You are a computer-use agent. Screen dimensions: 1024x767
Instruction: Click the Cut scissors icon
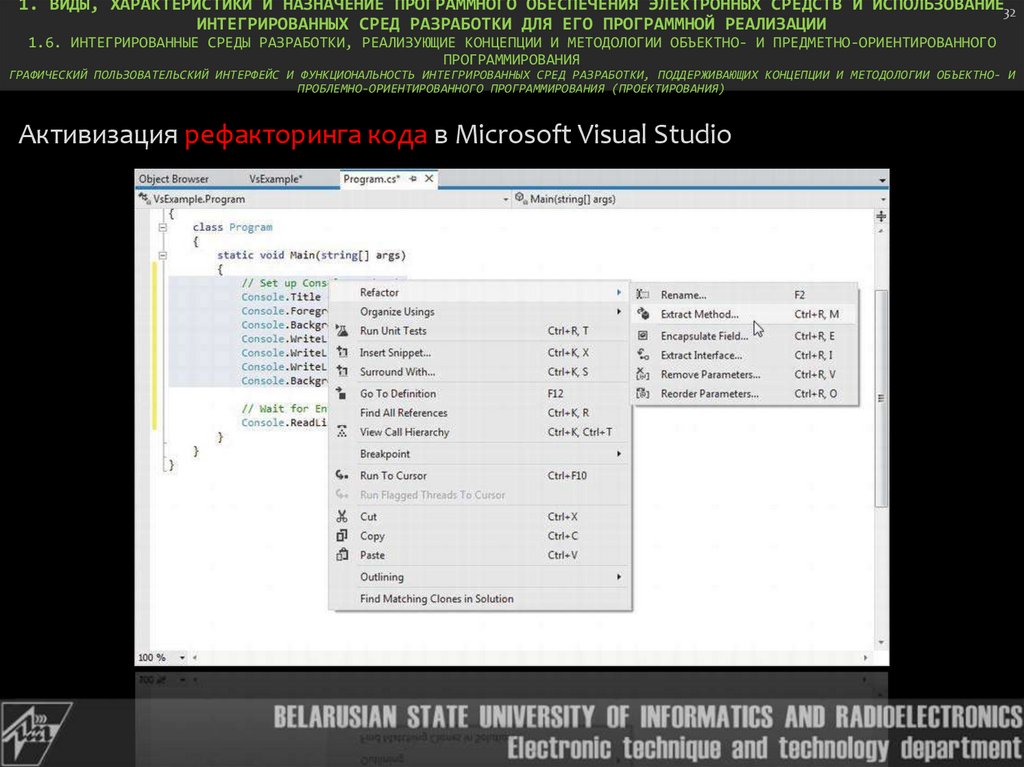point(342,516)
